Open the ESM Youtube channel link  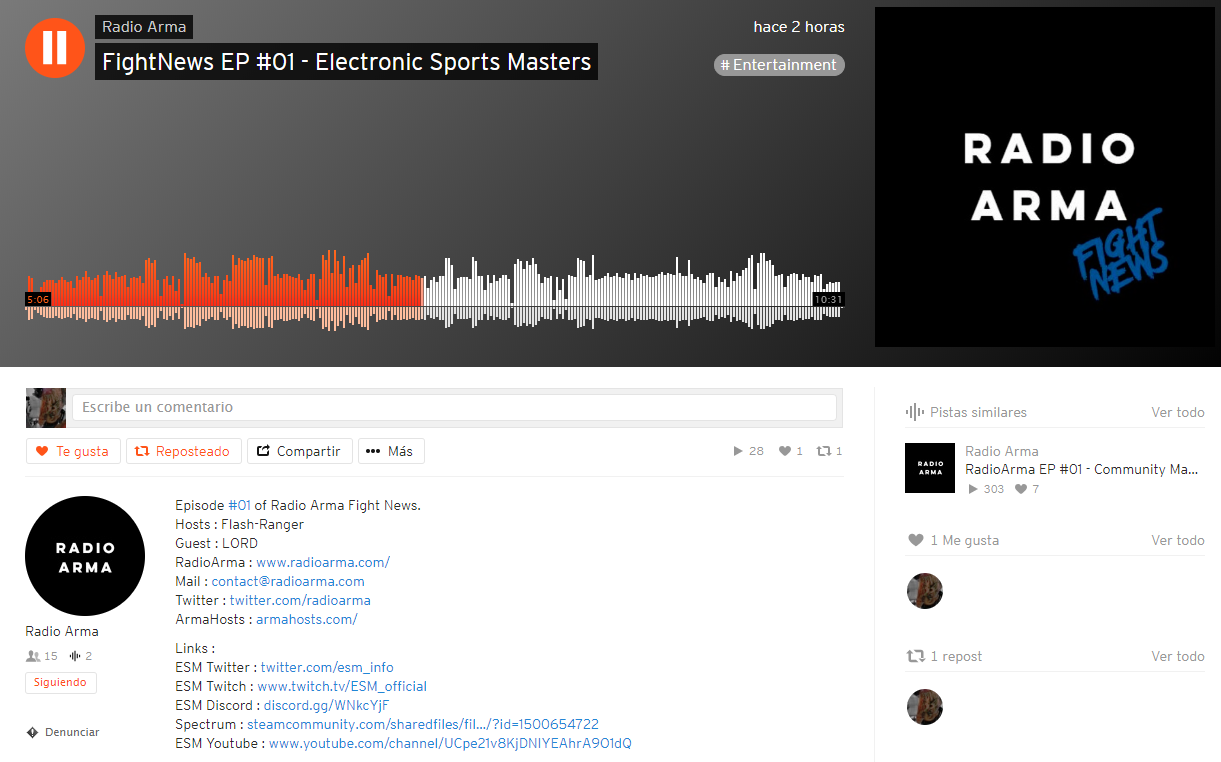450,743
